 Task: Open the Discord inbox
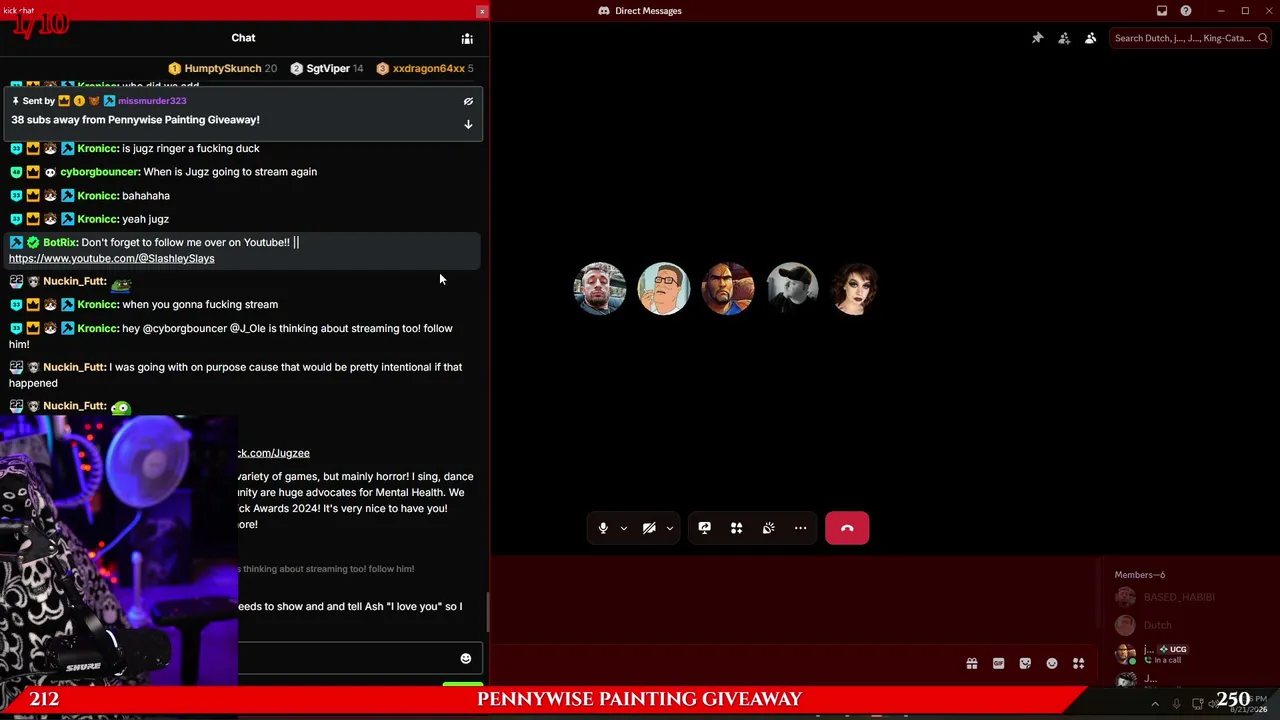click(1162, 11)
